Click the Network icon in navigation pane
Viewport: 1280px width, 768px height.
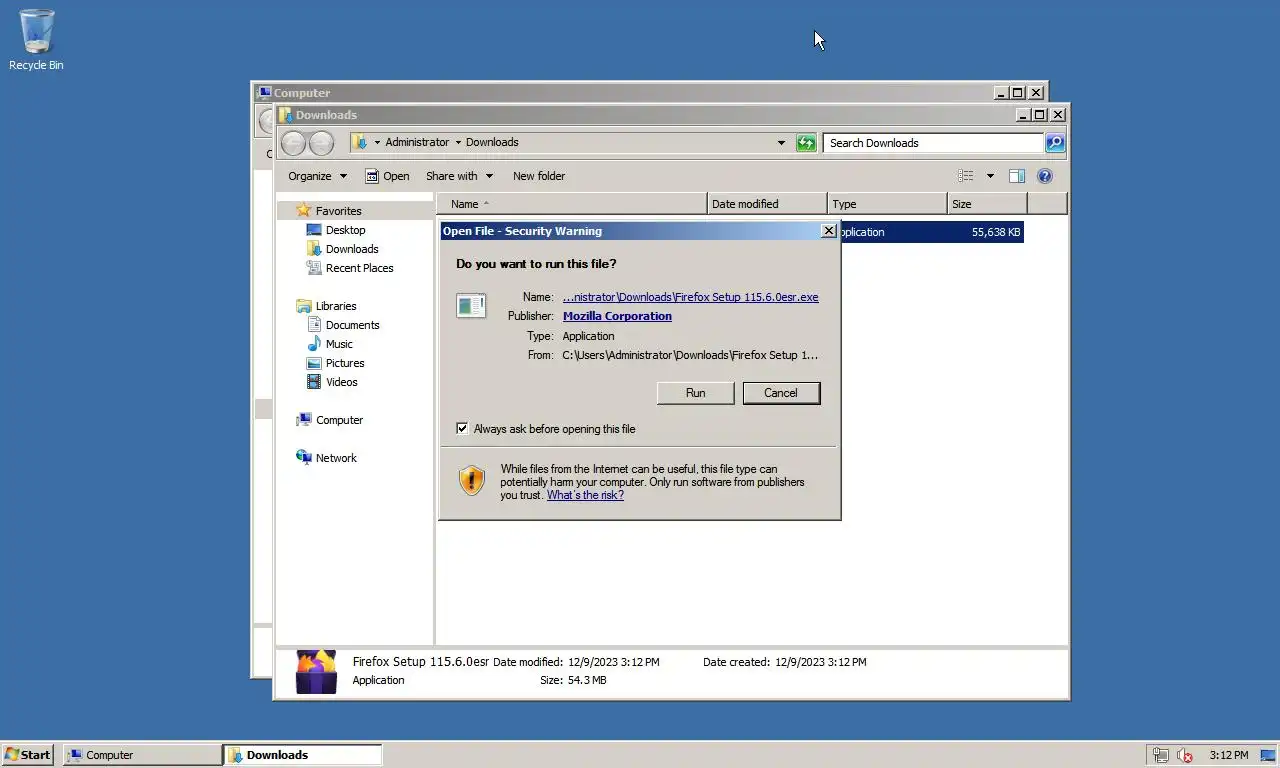coord(304,458)
